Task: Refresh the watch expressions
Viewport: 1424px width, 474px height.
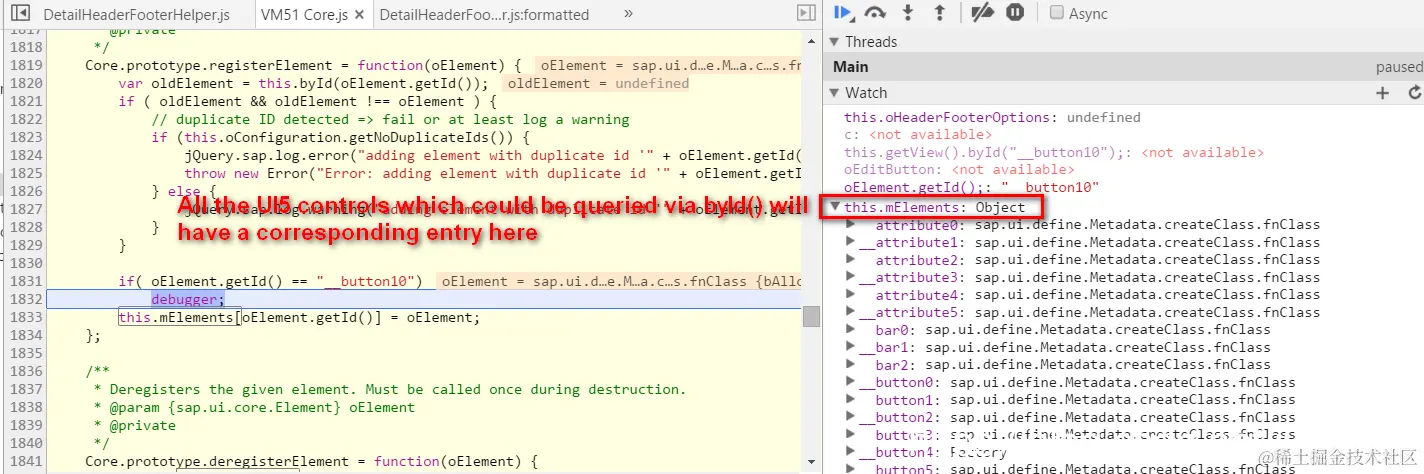Action: 1414,92
